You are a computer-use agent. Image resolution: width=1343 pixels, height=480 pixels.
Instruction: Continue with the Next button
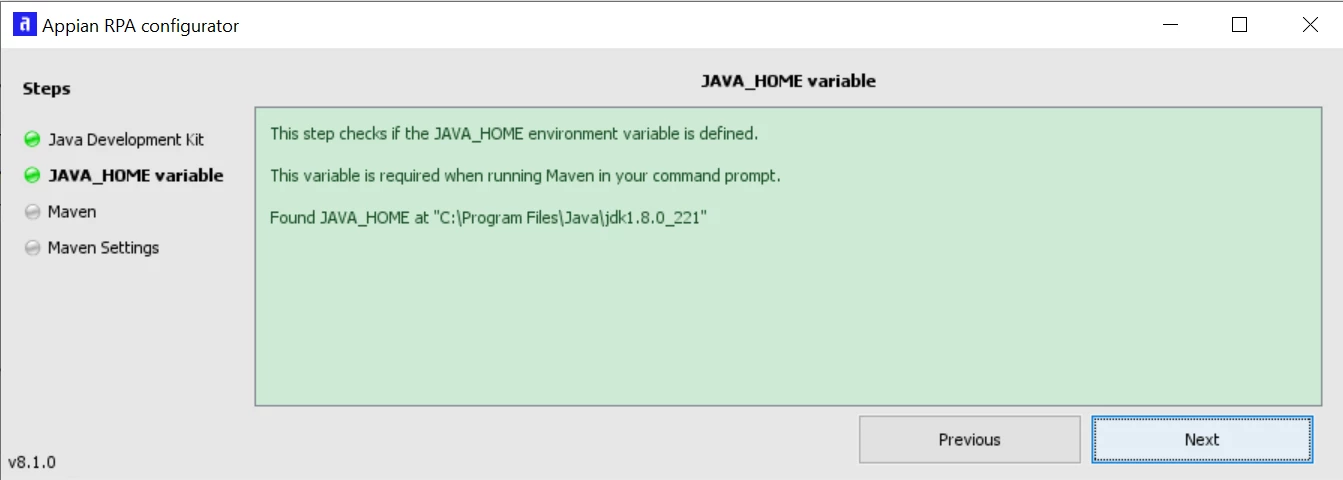(x=1201, y=440)
